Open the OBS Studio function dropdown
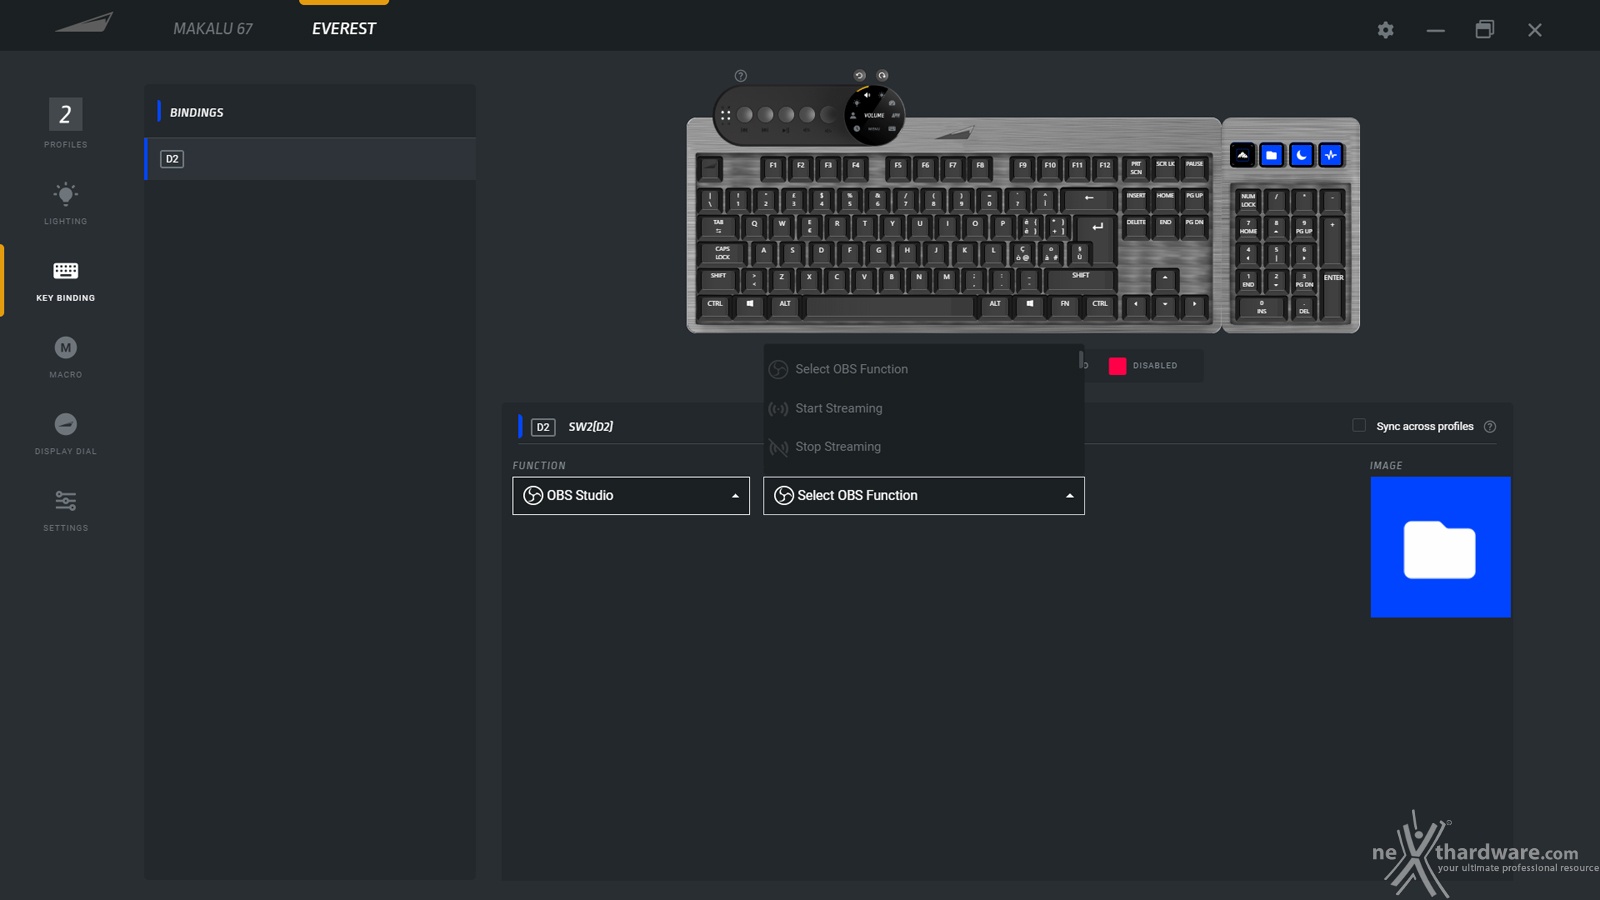 631,496
